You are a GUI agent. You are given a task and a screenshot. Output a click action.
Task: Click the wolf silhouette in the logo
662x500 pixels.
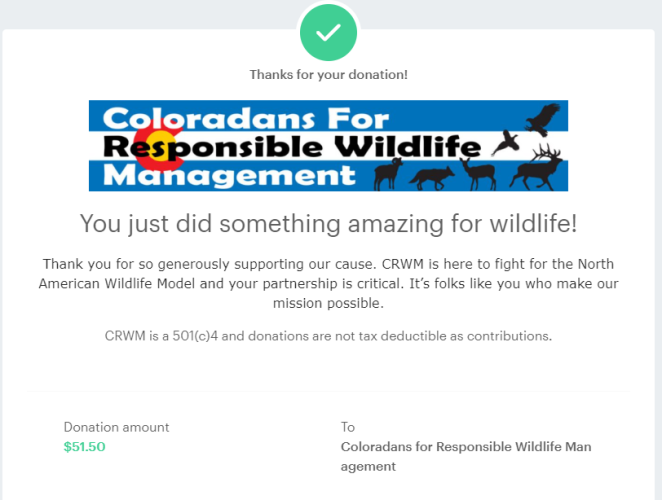click(430, 176)
